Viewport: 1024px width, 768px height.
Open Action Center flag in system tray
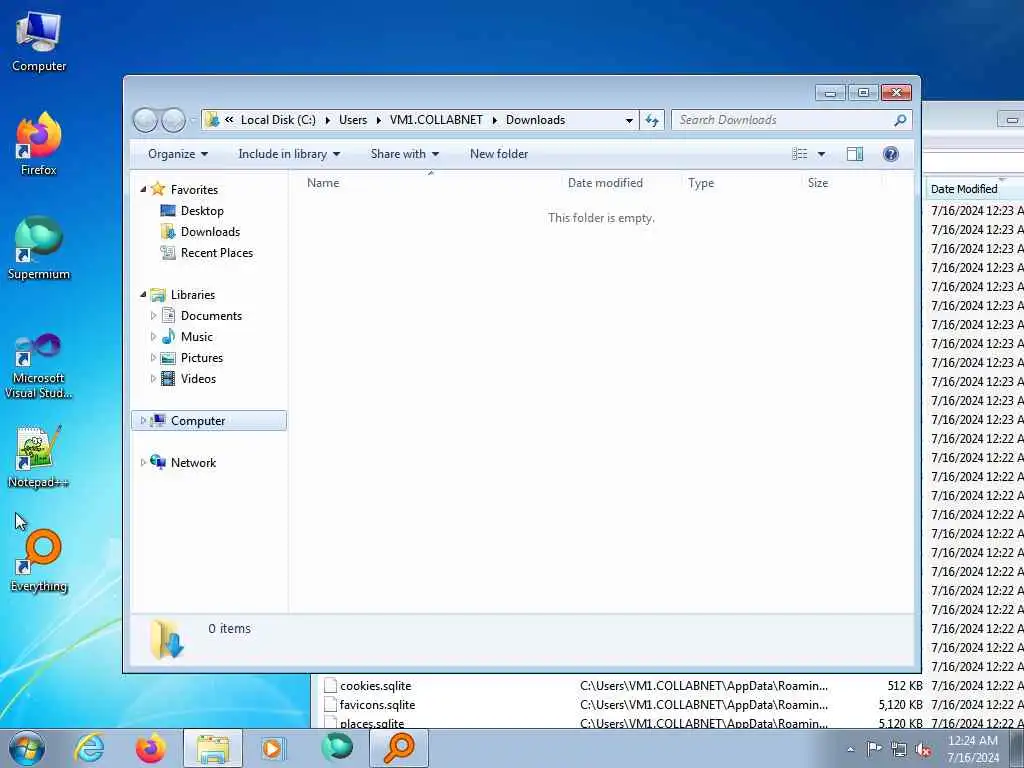pyautogui.click(x=874, y=749)
